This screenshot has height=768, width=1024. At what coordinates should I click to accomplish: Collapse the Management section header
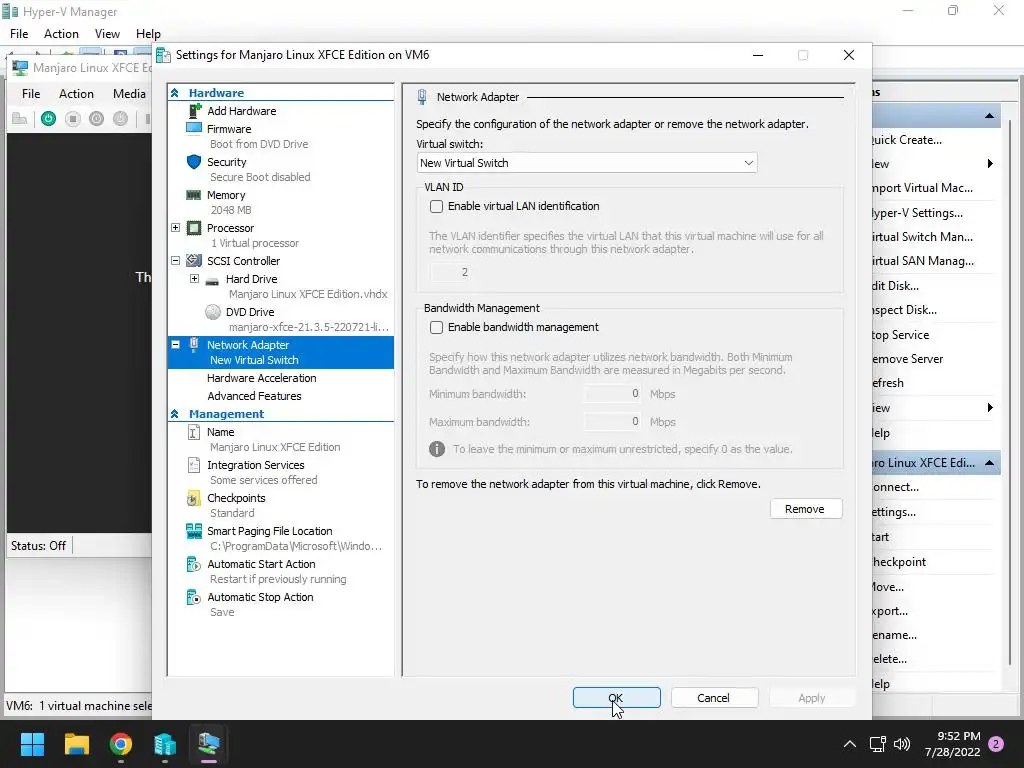(174, 413)
